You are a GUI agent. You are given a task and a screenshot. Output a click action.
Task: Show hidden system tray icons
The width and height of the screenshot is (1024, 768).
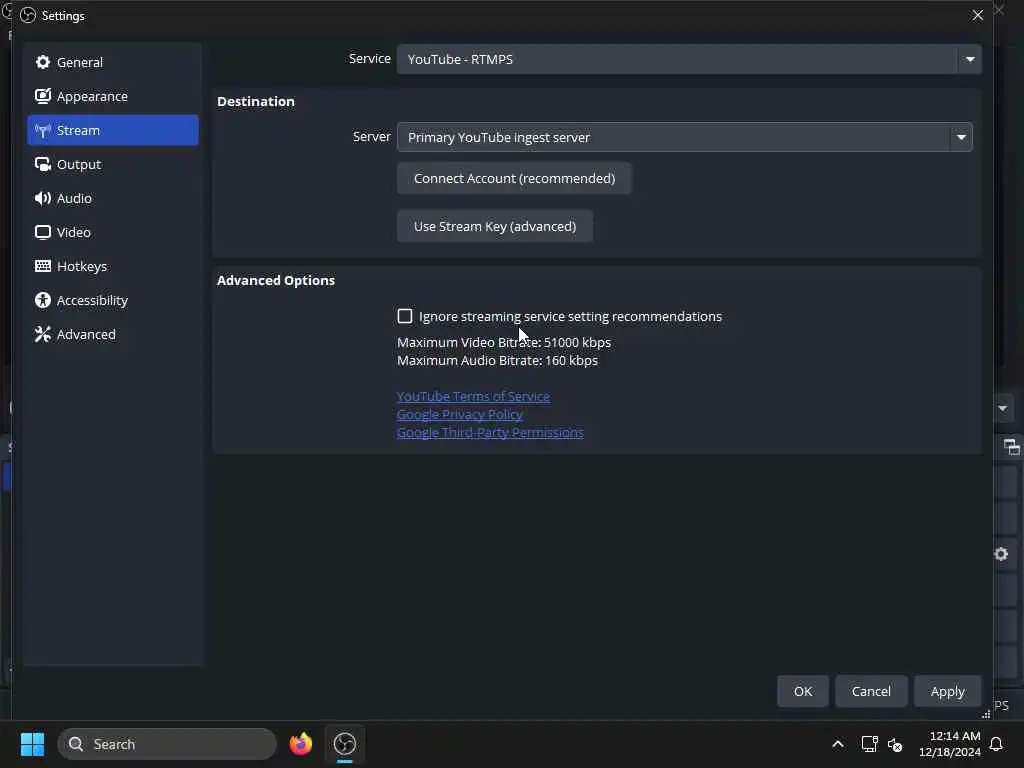pos(838,744)
